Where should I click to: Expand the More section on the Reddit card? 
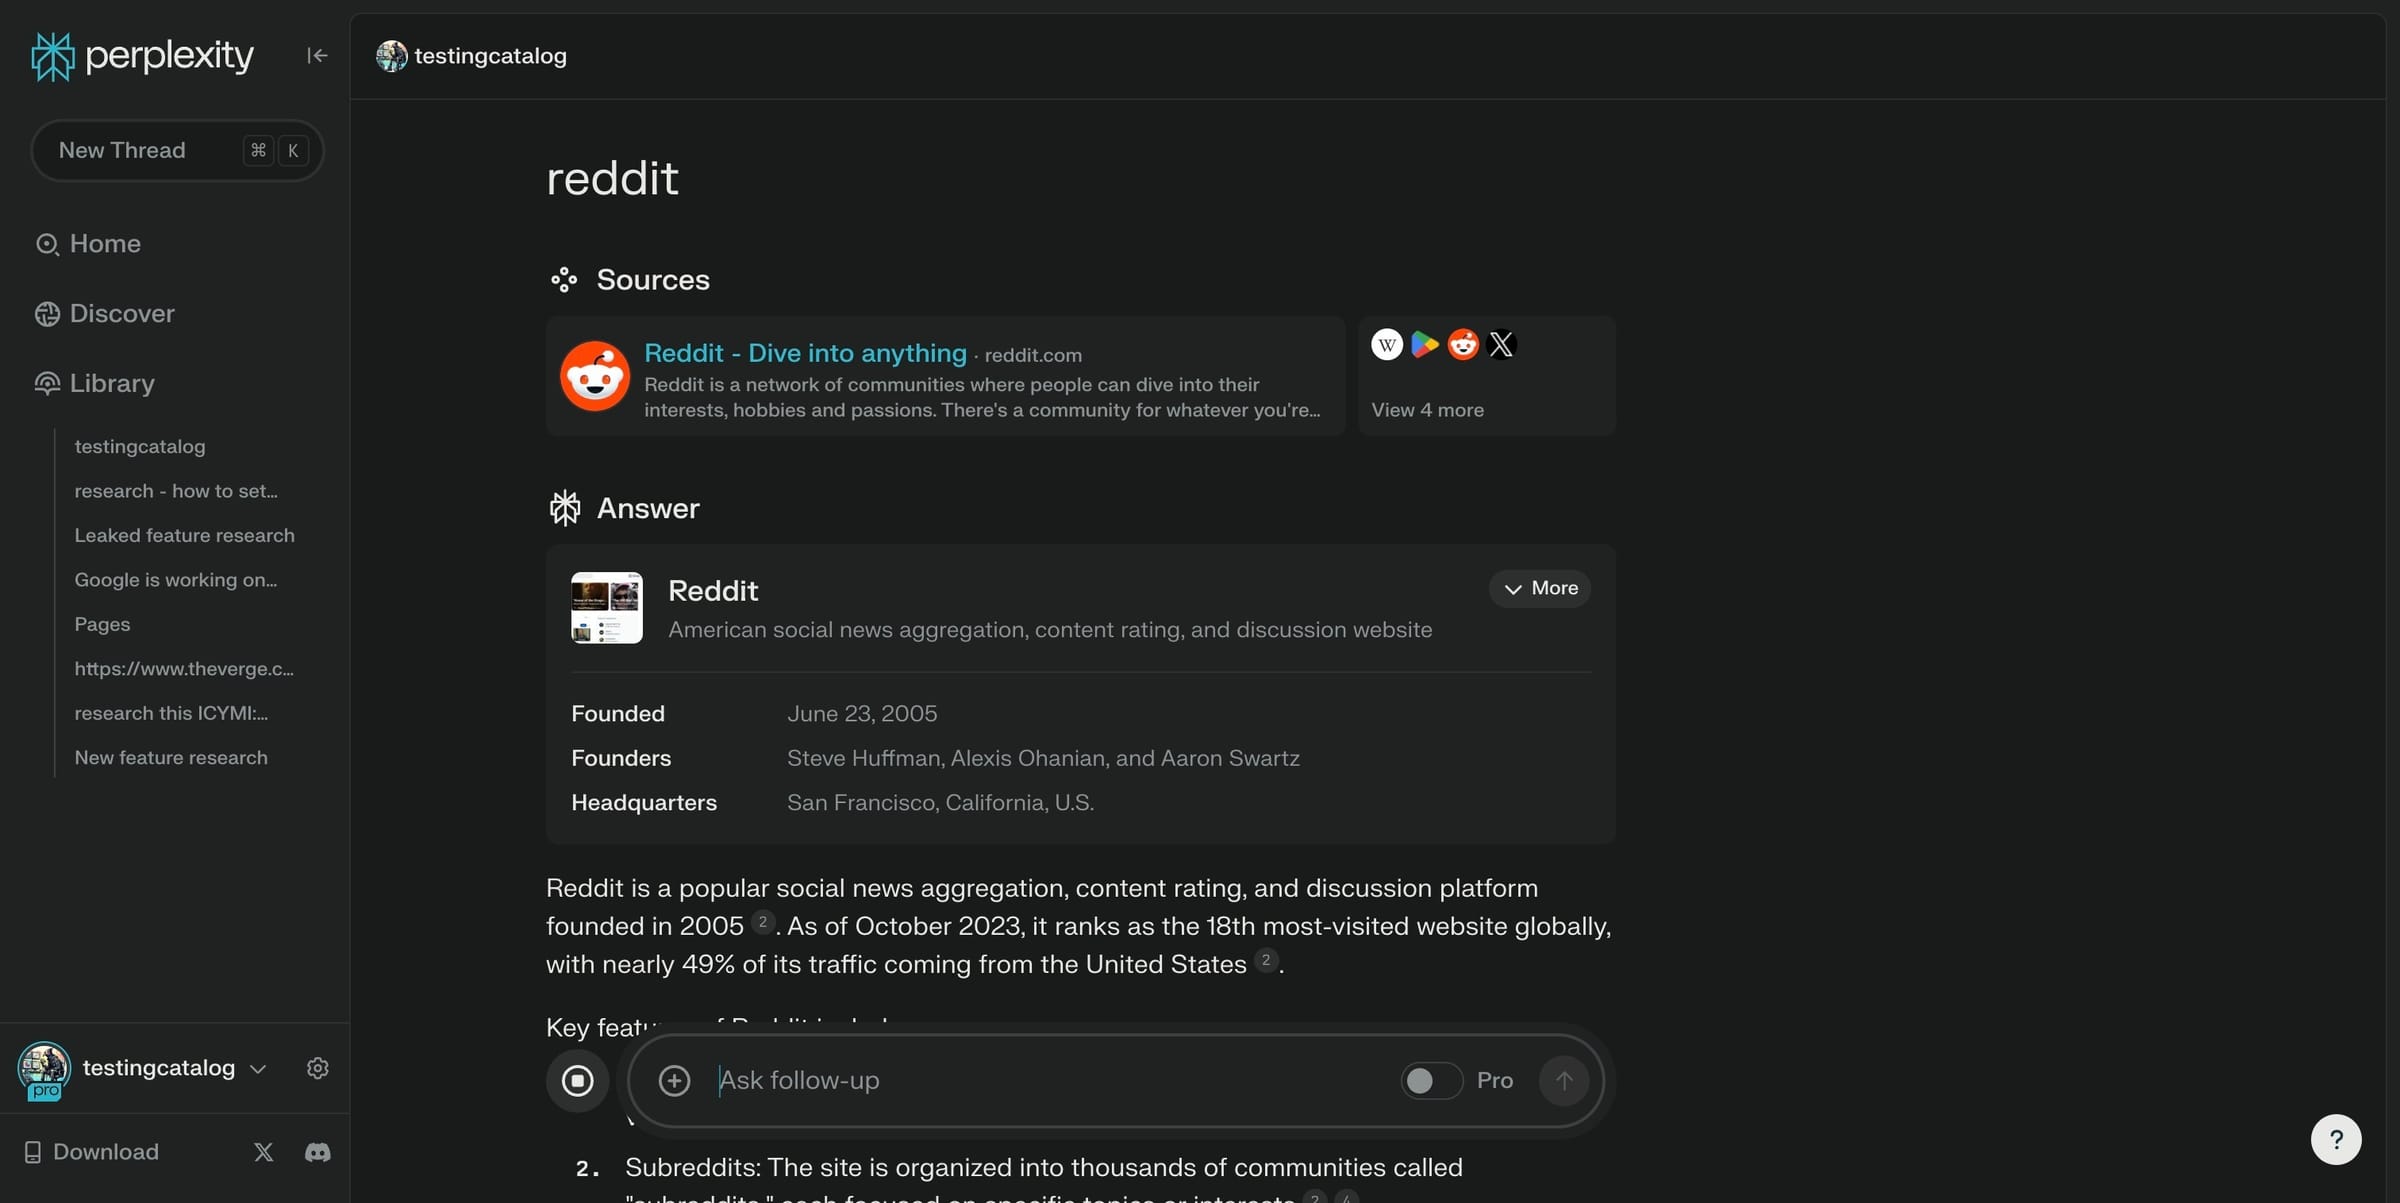tap(1539, 588)
